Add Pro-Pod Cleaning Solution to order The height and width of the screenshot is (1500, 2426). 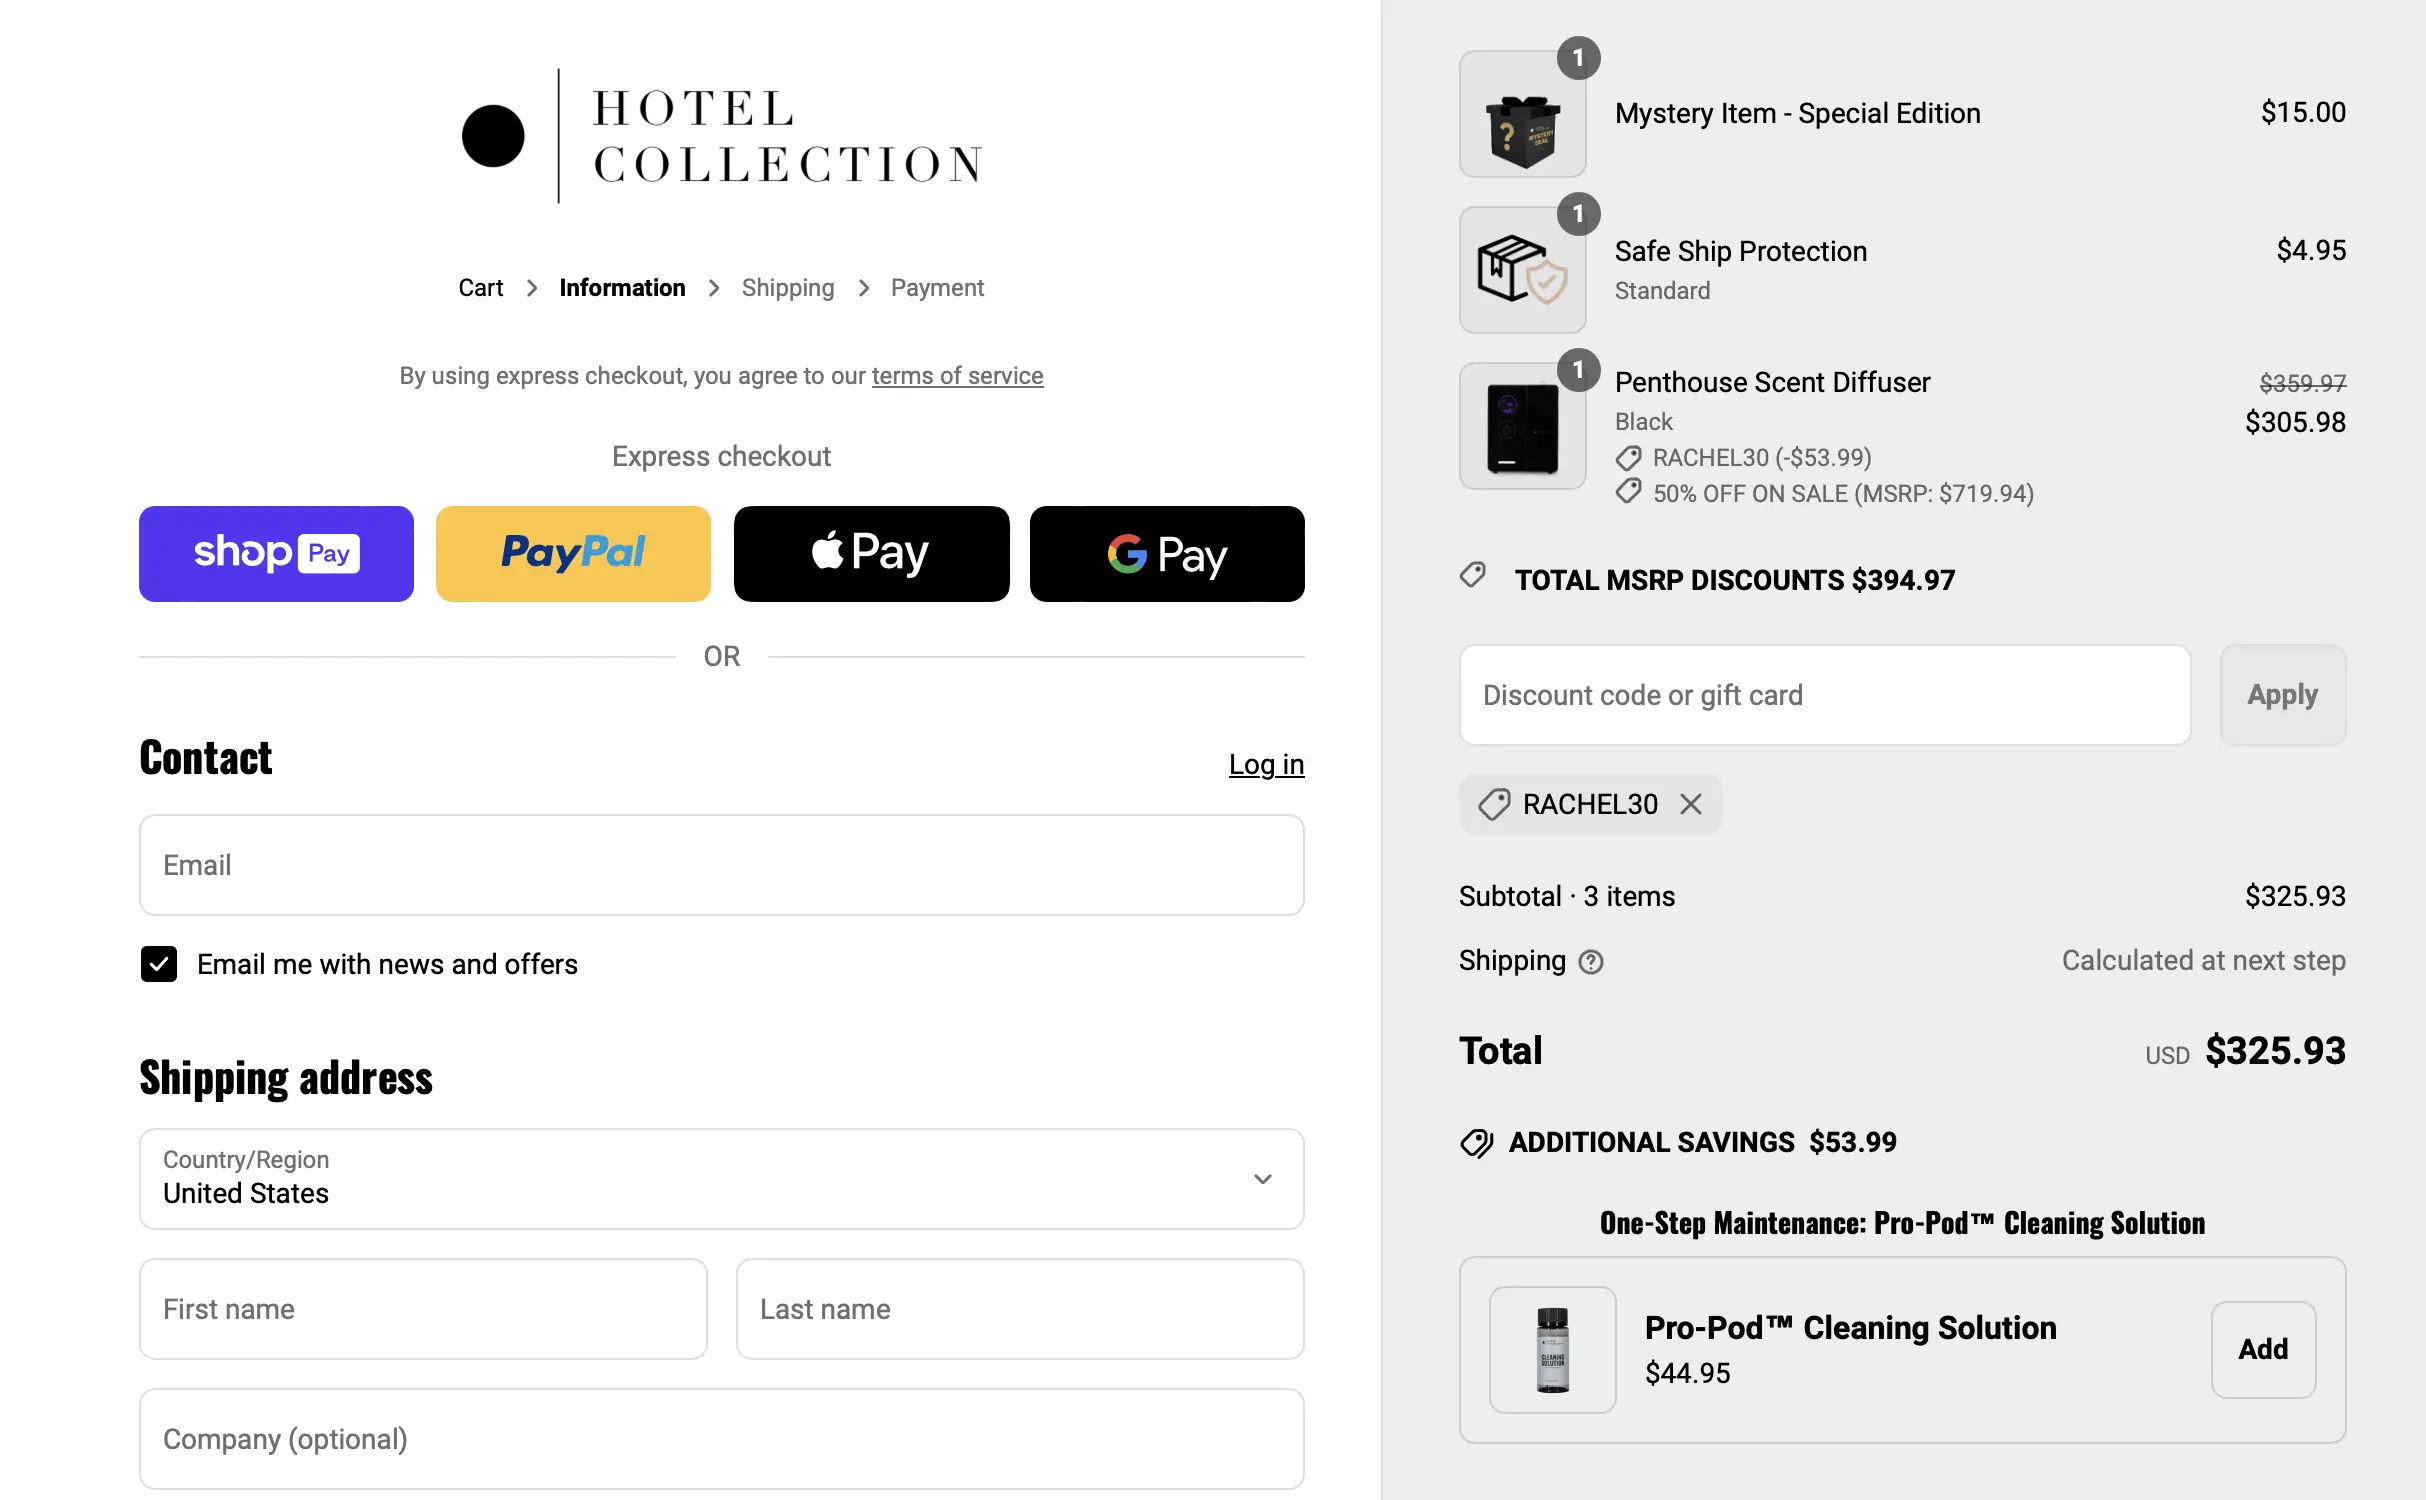pyautogui.click(x=2263, y=1349)
